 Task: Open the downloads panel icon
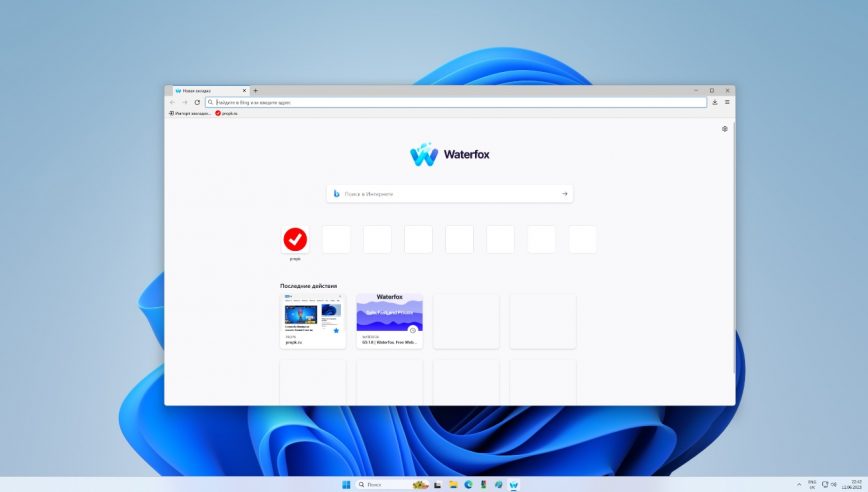(715, 102)
